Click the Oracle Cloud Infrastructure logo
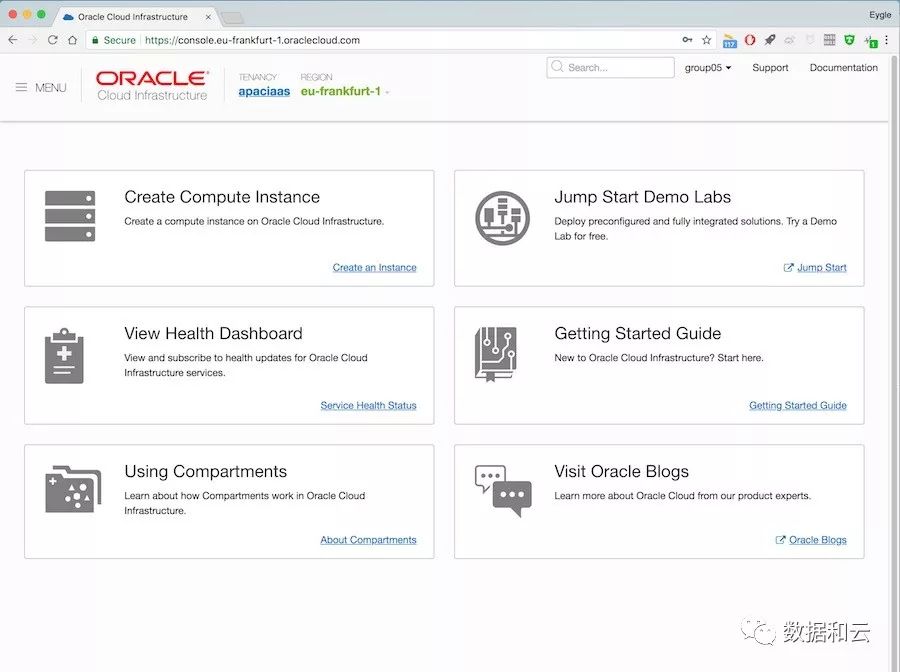The image size is (900, 672). [x=152, y=86]
